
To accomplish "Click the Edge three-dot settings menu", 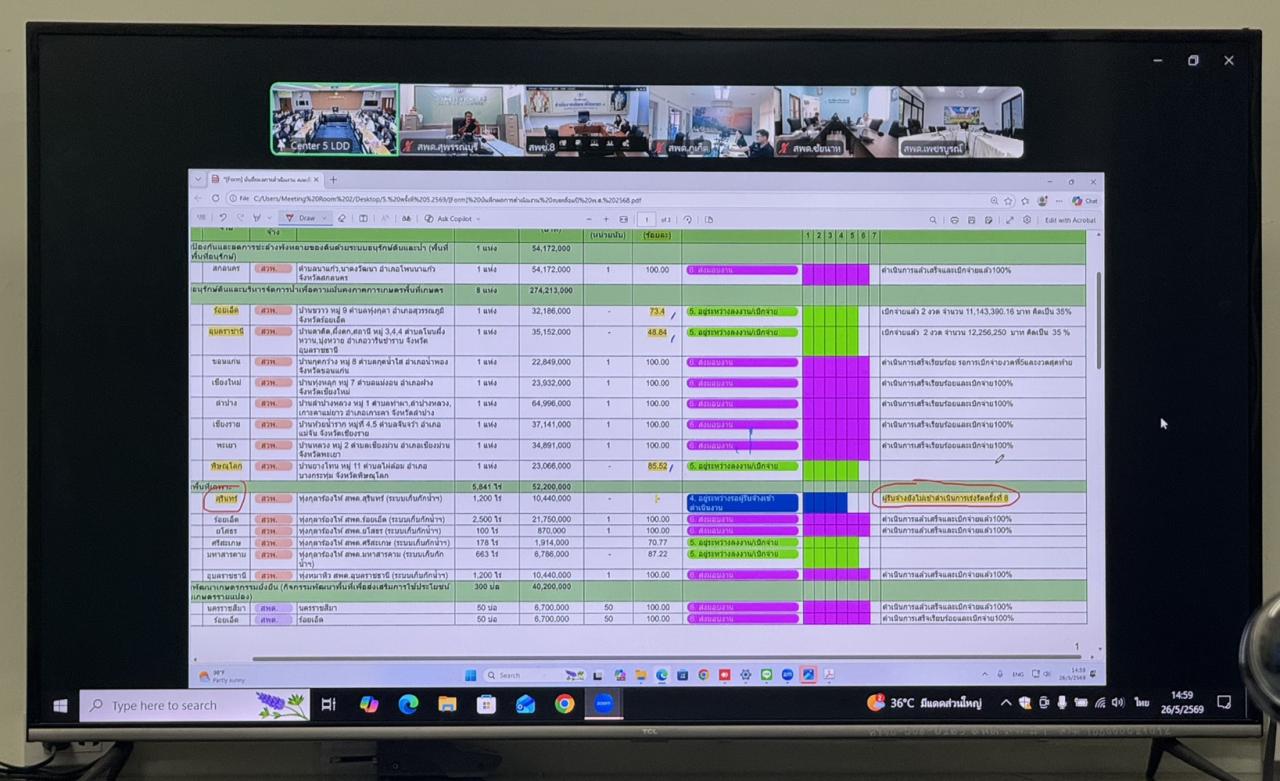I will [1061, 200].
